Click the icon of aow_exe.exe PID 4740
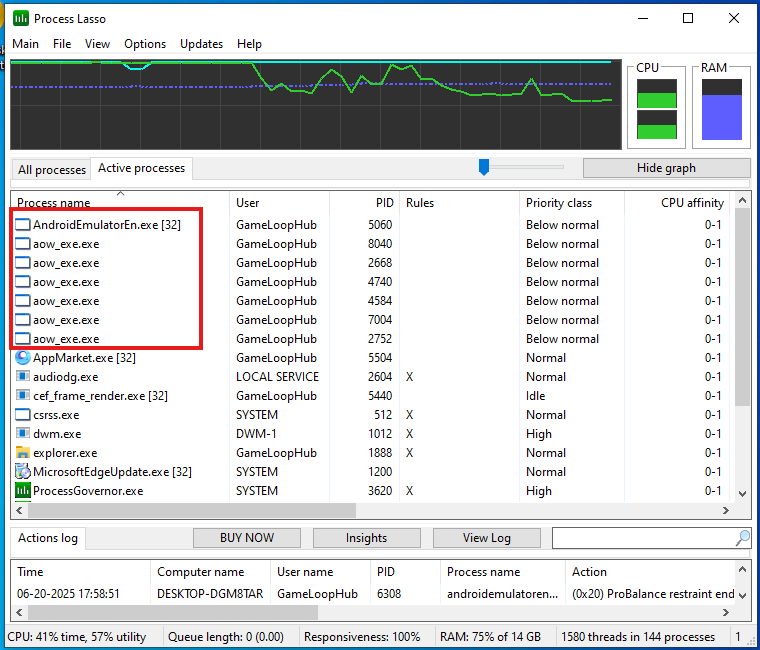This screenshot has height=650, width=760. pos(23,282)
